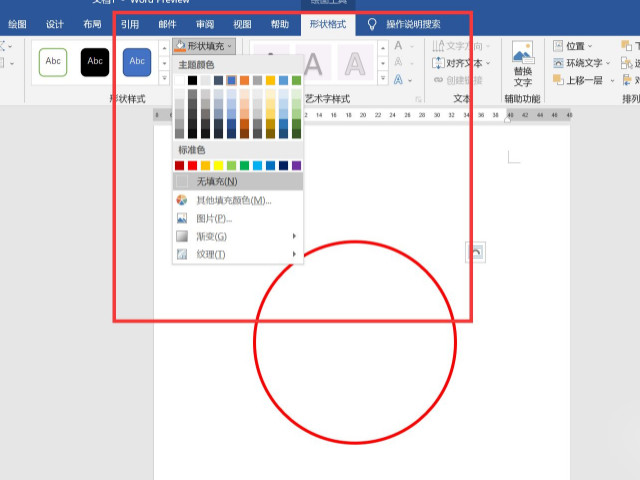Select the black filled Abc shape style
This screenshot has height=480, width=640.
(x=95, y=62)
